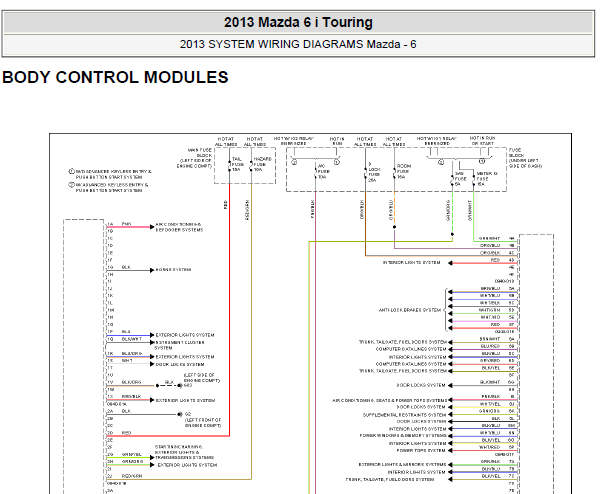Select the "BLK/WHT" wire label at pin 1Q

[x=132, y=339]
